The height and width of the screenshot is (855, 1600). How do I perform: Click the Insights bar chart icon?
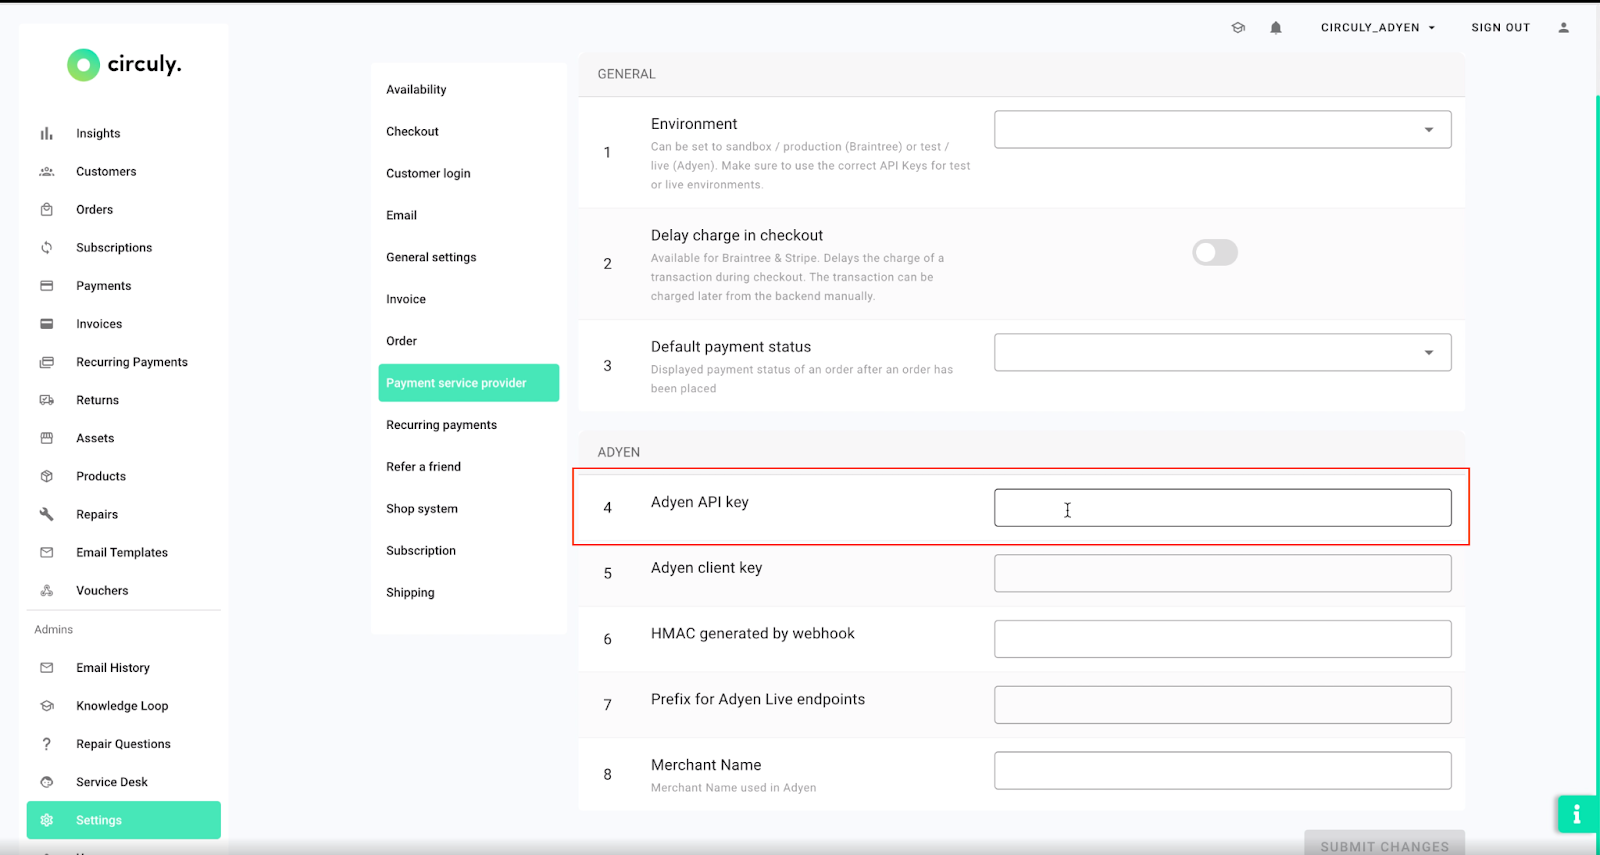[x=46, y=133]
